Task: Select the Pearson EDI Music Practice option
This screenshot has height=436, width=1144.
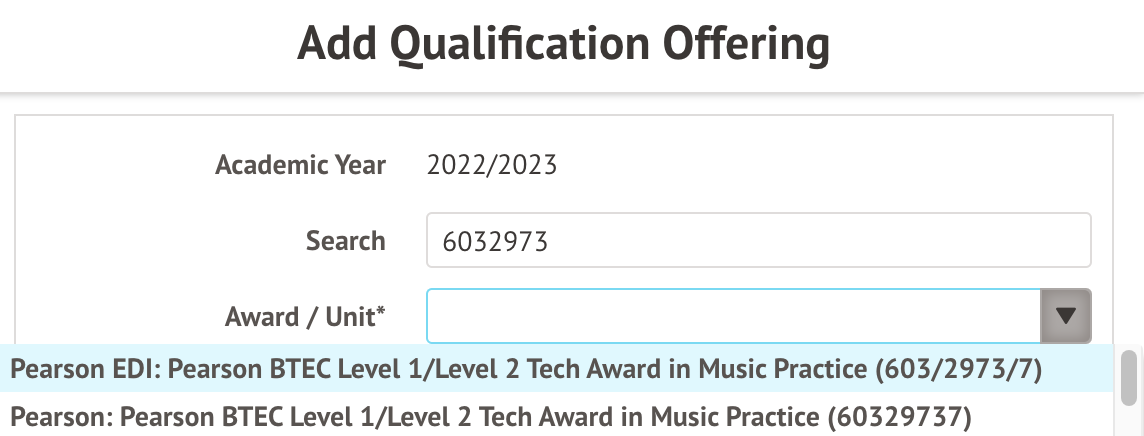Action: (x=526, y=370)
